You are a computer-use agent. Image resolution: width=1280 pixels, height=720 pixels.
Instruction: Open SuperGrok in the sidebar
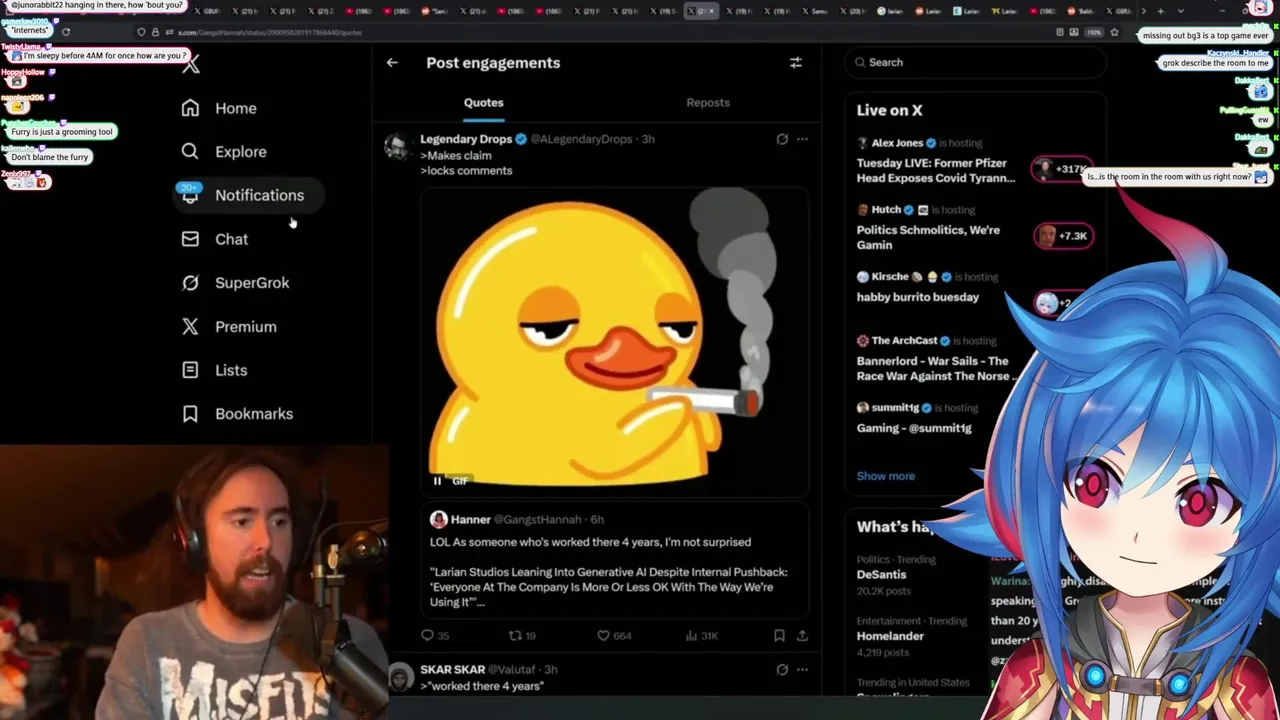[x=236, y=283]
